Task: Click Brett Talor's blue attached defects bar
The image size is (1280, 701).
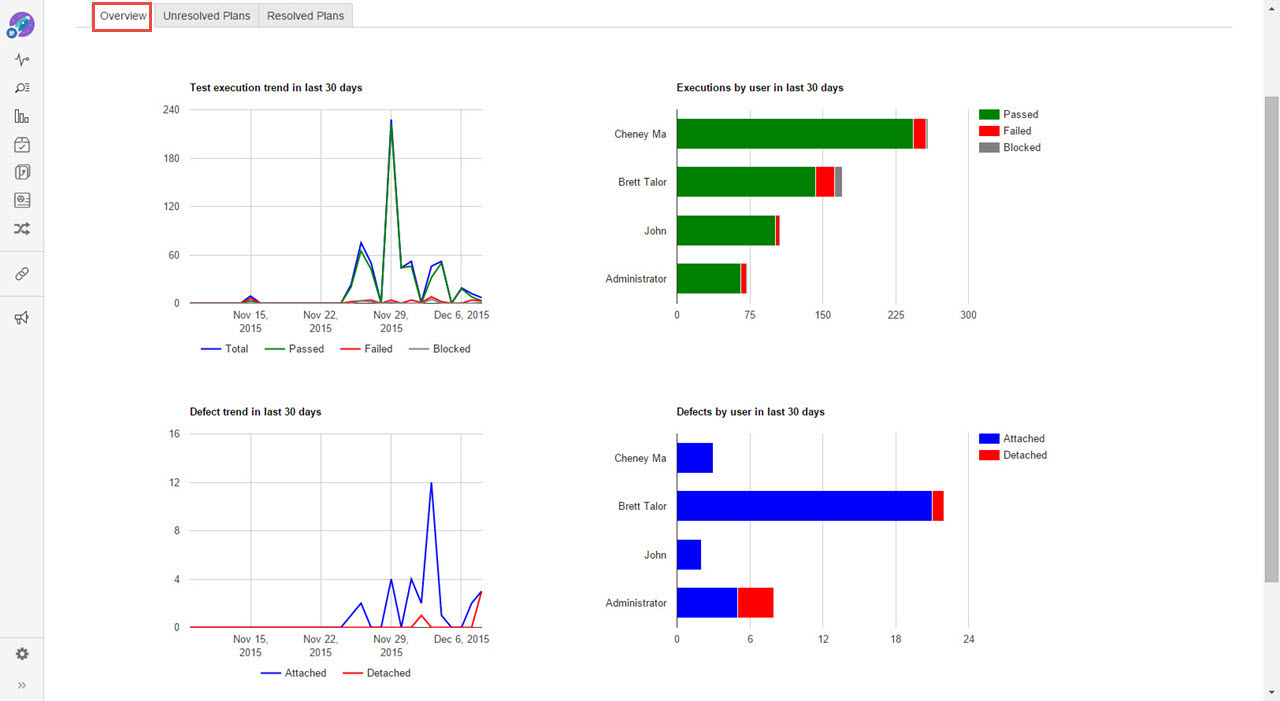Action: pos(804,506)
